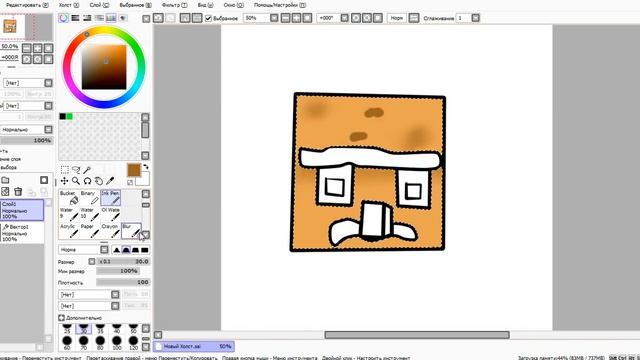The height and width of the screenshot is (360, 640).
Task: Activate the hand pan tool
Action: [99, 181]
